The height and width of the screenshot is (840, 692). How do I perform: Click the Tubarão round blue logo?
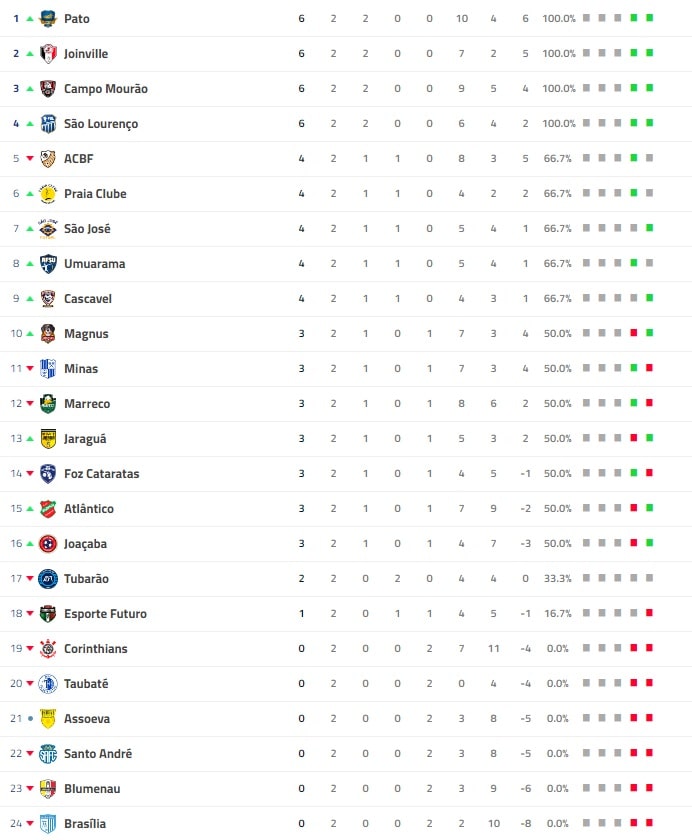pyautogui.click(x=48, y=579)
